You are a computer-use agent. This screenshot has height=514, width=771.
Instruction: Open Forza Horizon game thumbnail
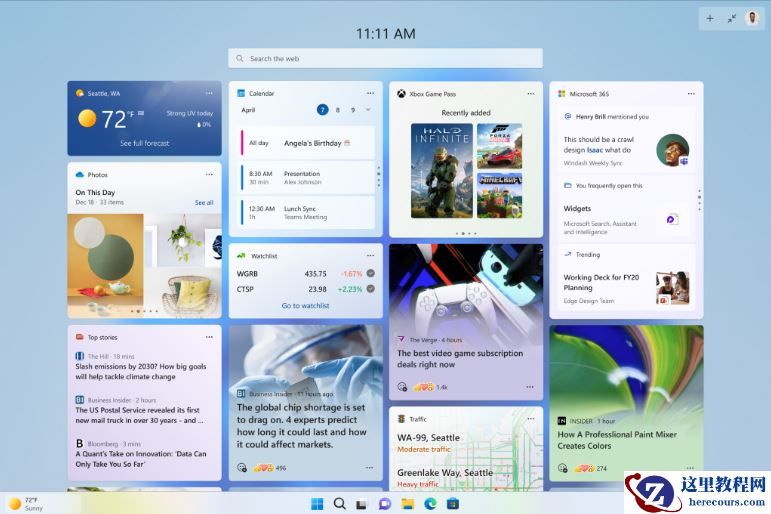point(500,146)
